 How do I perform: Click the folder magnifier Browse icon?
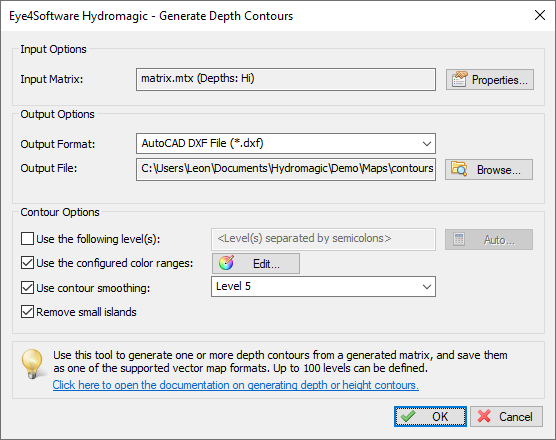point(459,169)
